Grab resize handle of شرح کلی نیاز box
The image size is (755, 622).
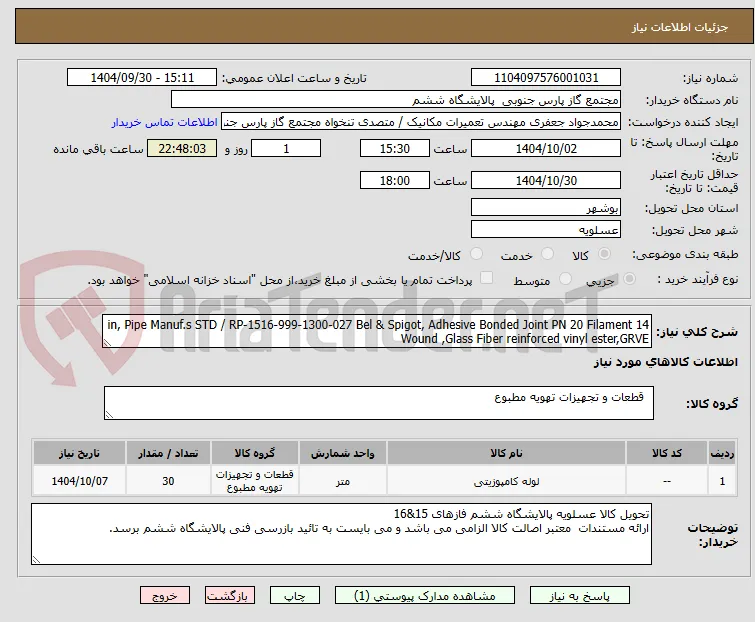click(107, 342)
